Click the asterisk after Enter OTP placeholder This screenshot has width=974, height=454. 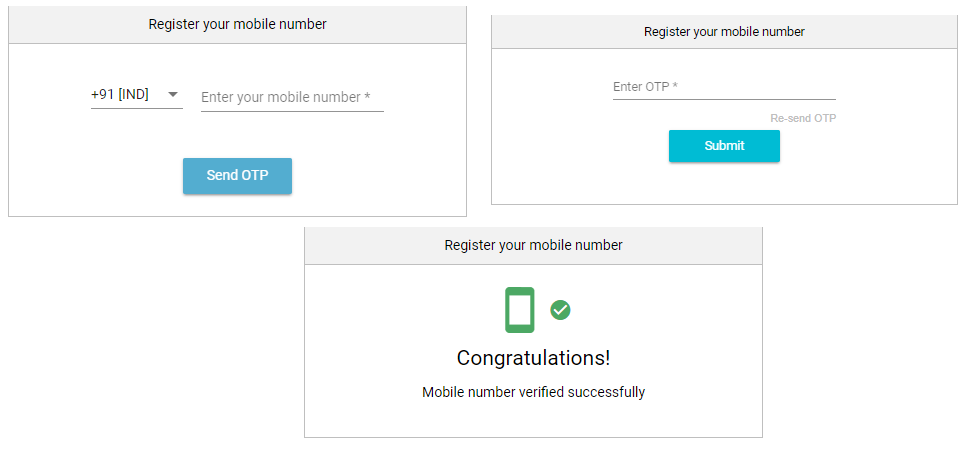675,85
